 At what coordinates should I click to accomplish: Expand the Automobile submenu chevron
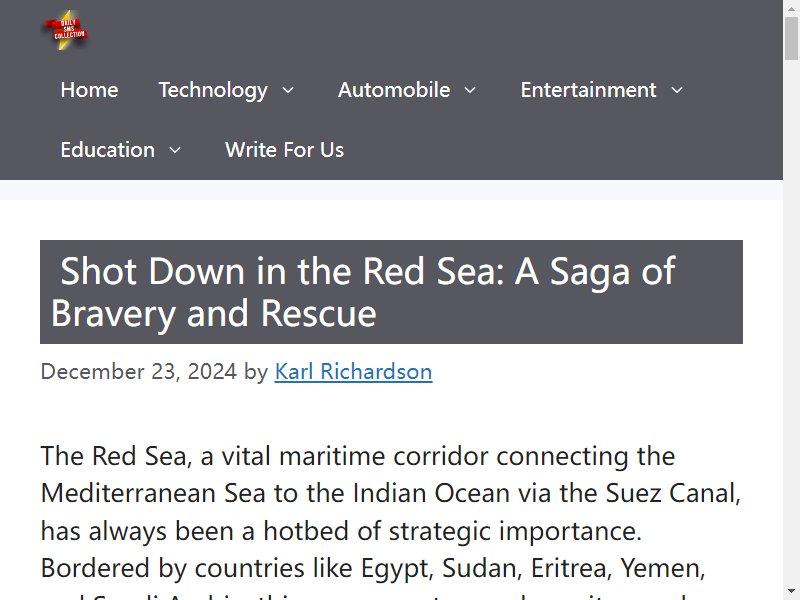tap(470, 90)
